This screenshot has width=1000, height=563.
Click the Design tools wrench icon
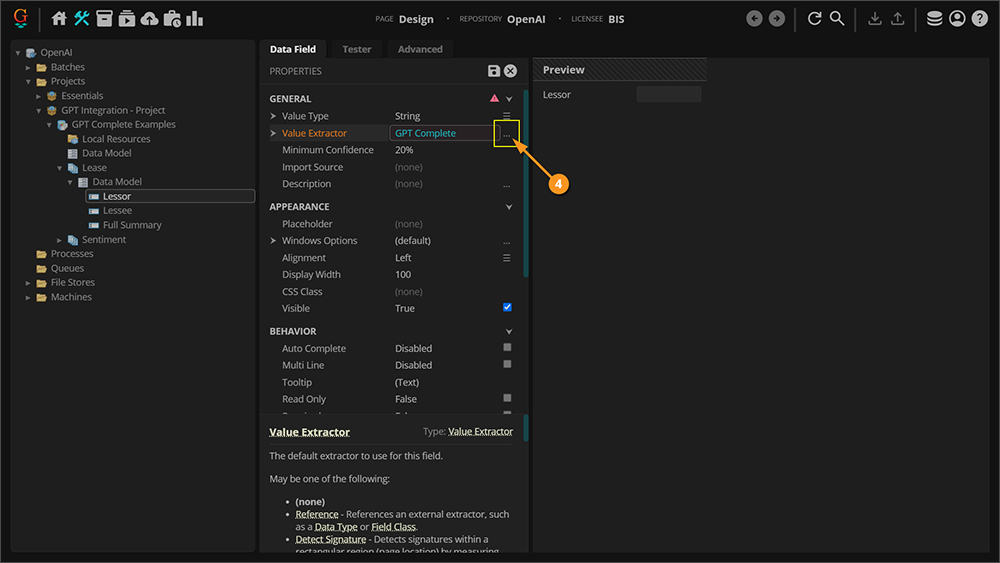coord(82,19)
